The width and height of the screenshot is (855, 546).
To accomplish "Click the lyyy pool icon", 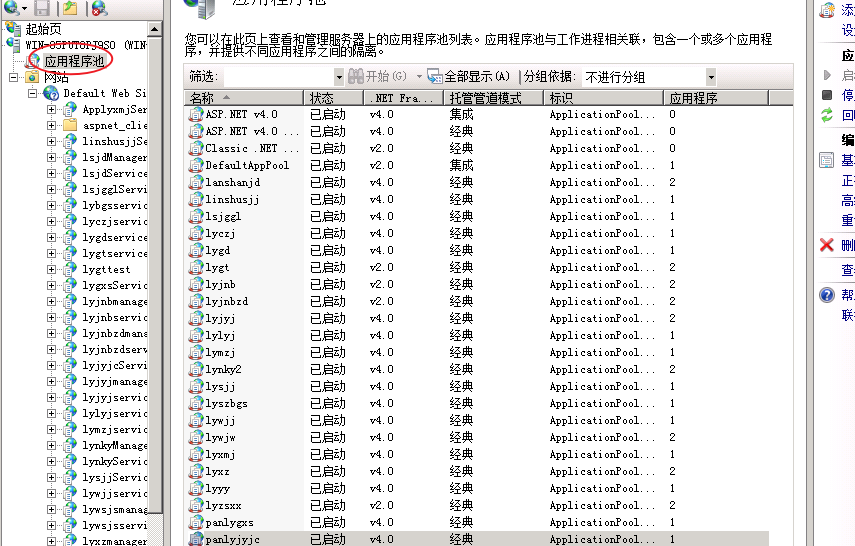I will [196, 488].
